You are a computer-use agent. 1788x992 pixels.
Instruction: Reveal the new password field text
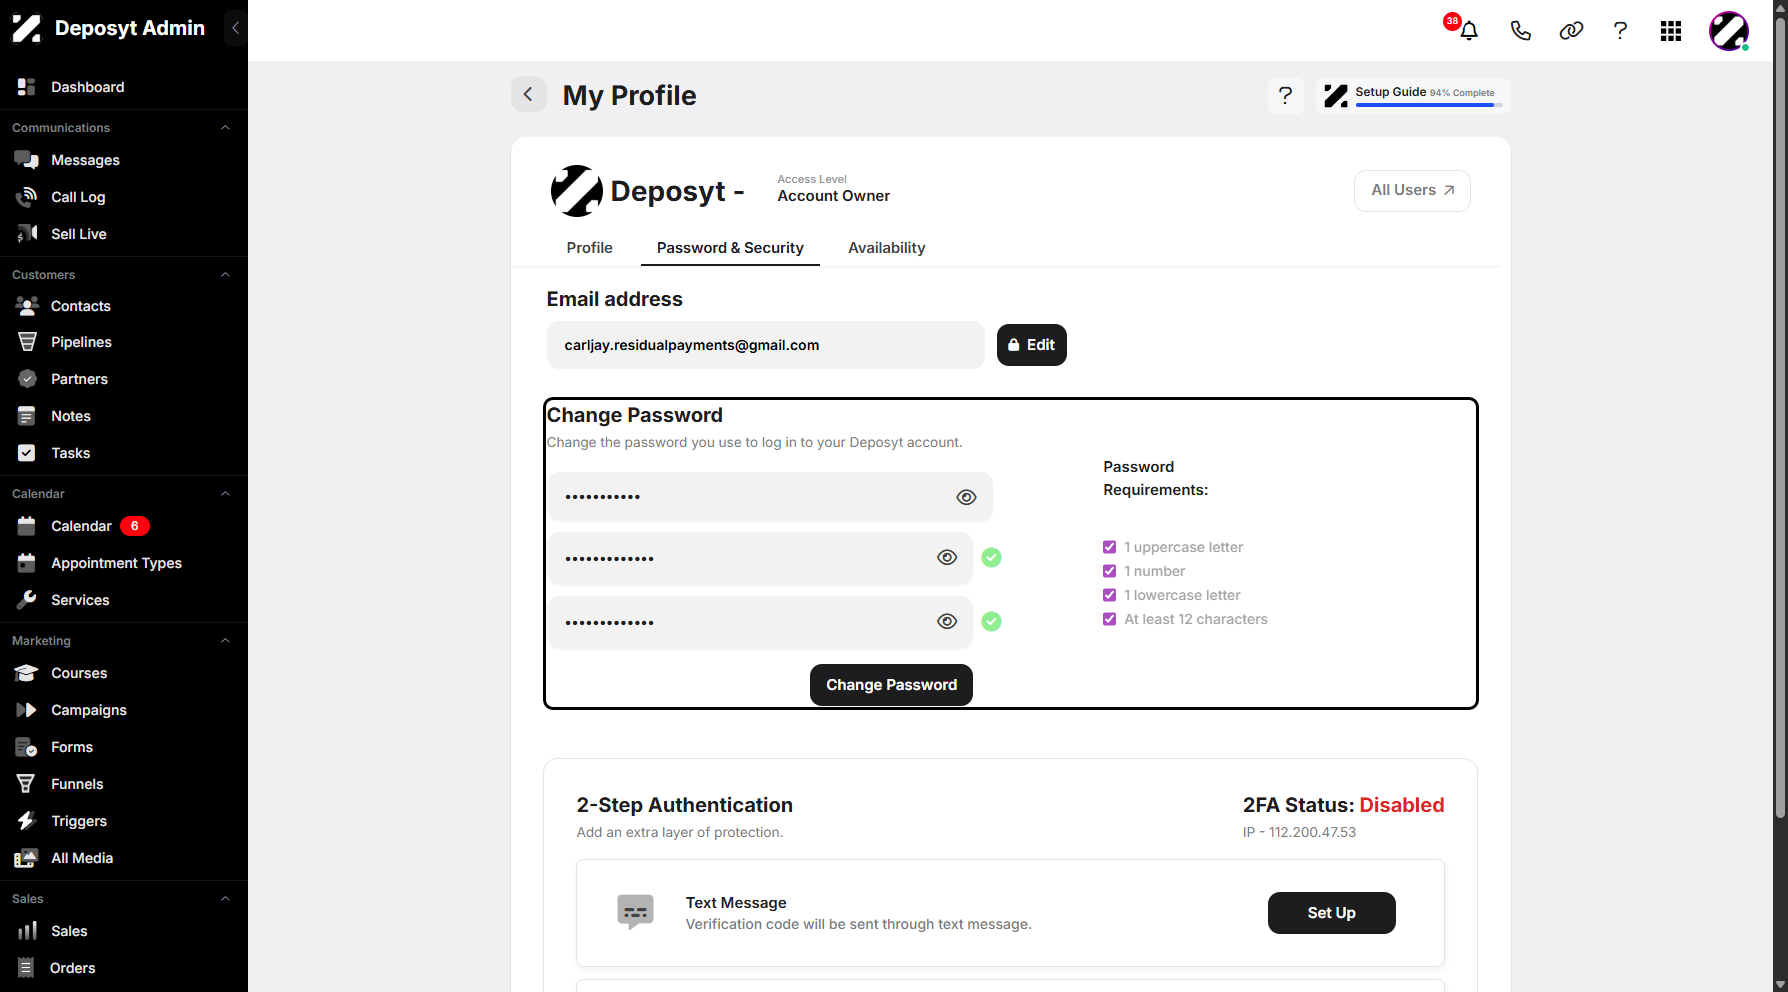[x=947, y=558]
